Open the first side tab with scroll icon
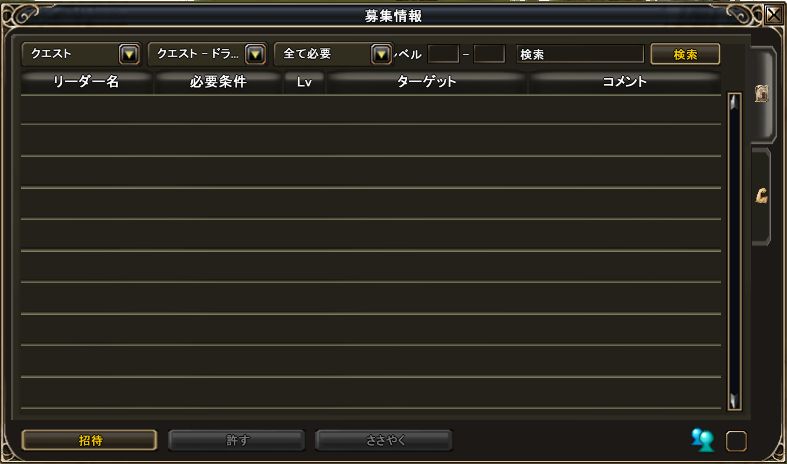This screenshot has width=787, height=464. tap(761, 94)
